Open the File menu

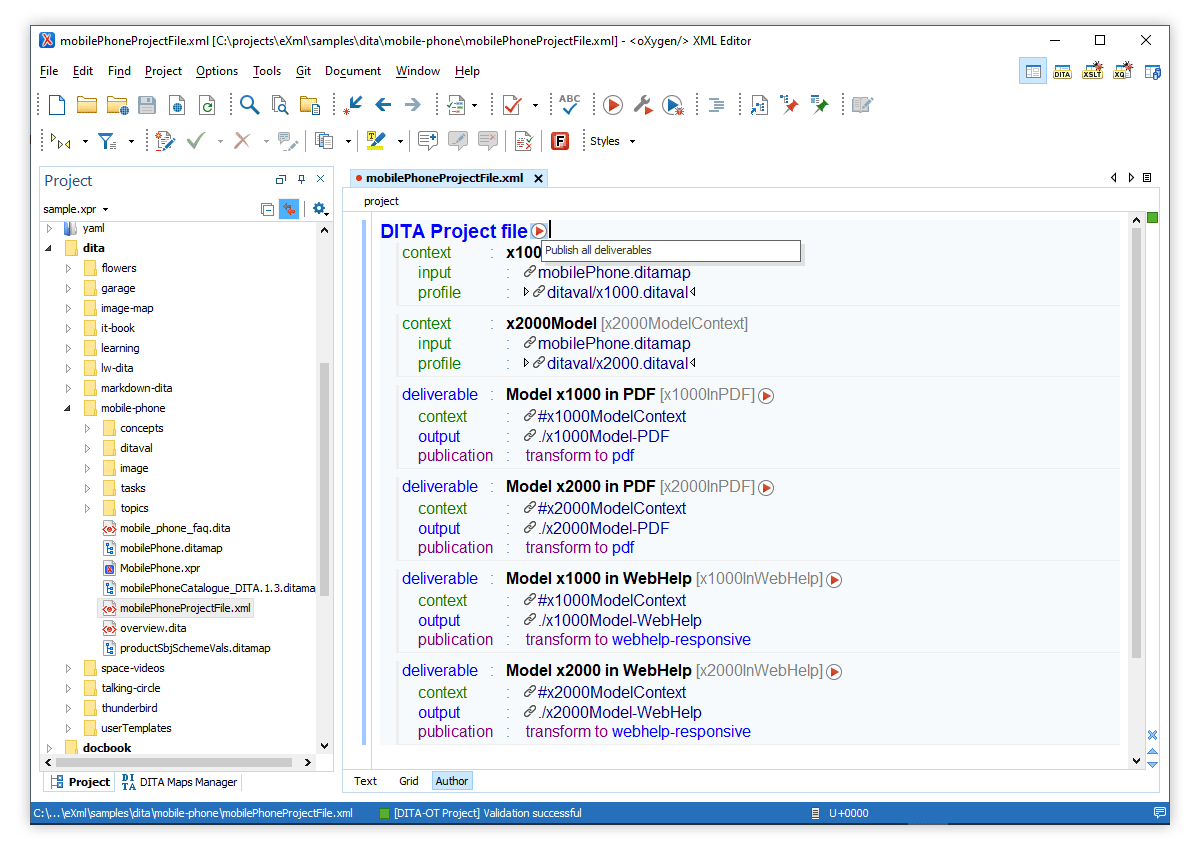tap(49, 71)
